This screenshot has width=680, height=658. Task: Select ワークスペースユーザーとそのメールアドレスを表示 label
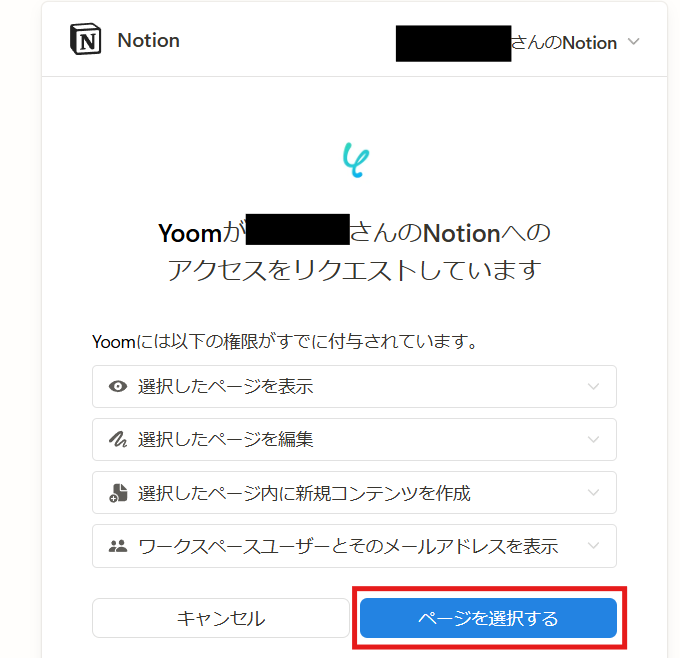point(348,546)
